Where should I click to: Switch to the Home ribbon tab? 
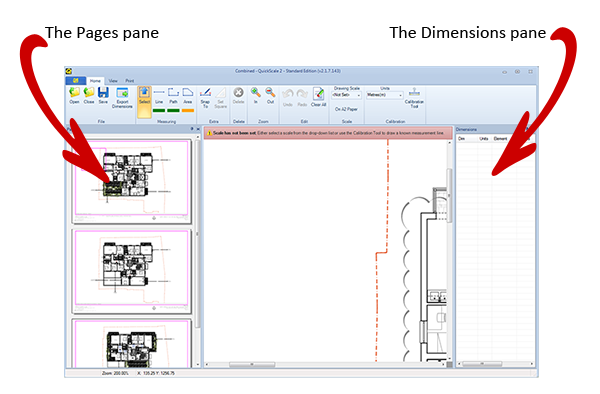pos(95,81)
